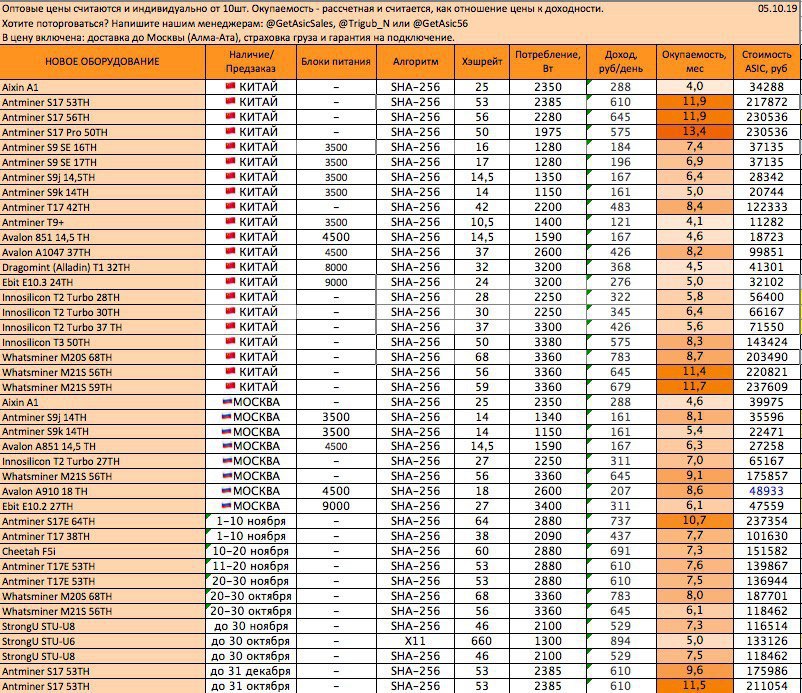Select the 'Окупаемость, мес' column header
This screenshot has height=693, width=802.
coord(695,62)
